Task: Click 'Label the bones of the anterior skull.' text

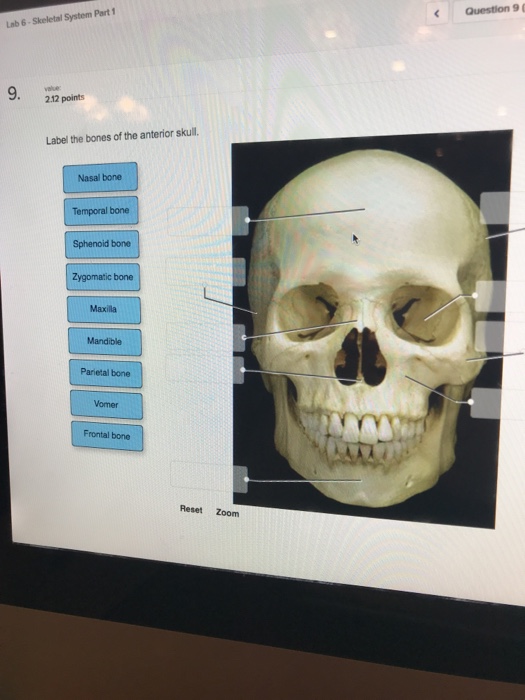Action: click(x=122, y=136)
